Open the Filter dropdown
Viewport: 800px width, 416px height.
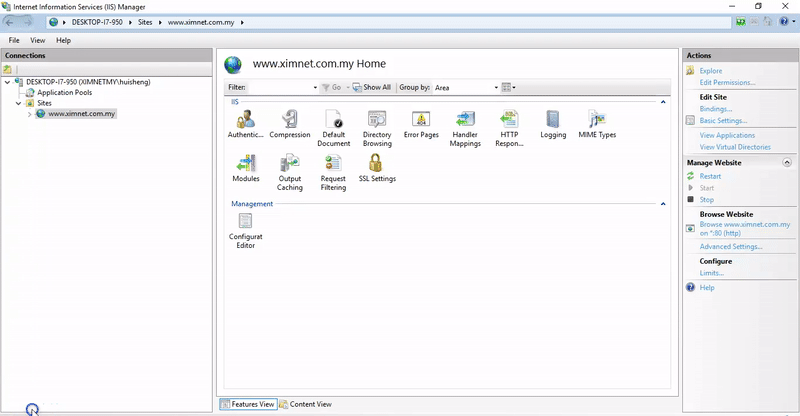[x=315, y=88]
